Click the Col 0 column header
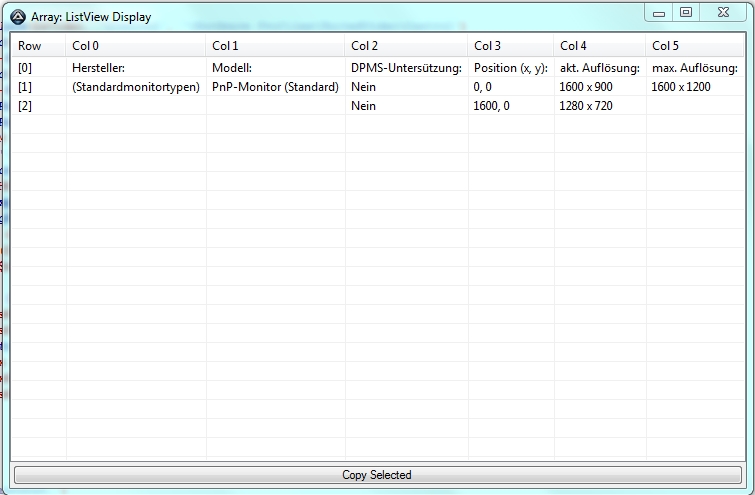The image size is (755, 495). pos(86,46)
